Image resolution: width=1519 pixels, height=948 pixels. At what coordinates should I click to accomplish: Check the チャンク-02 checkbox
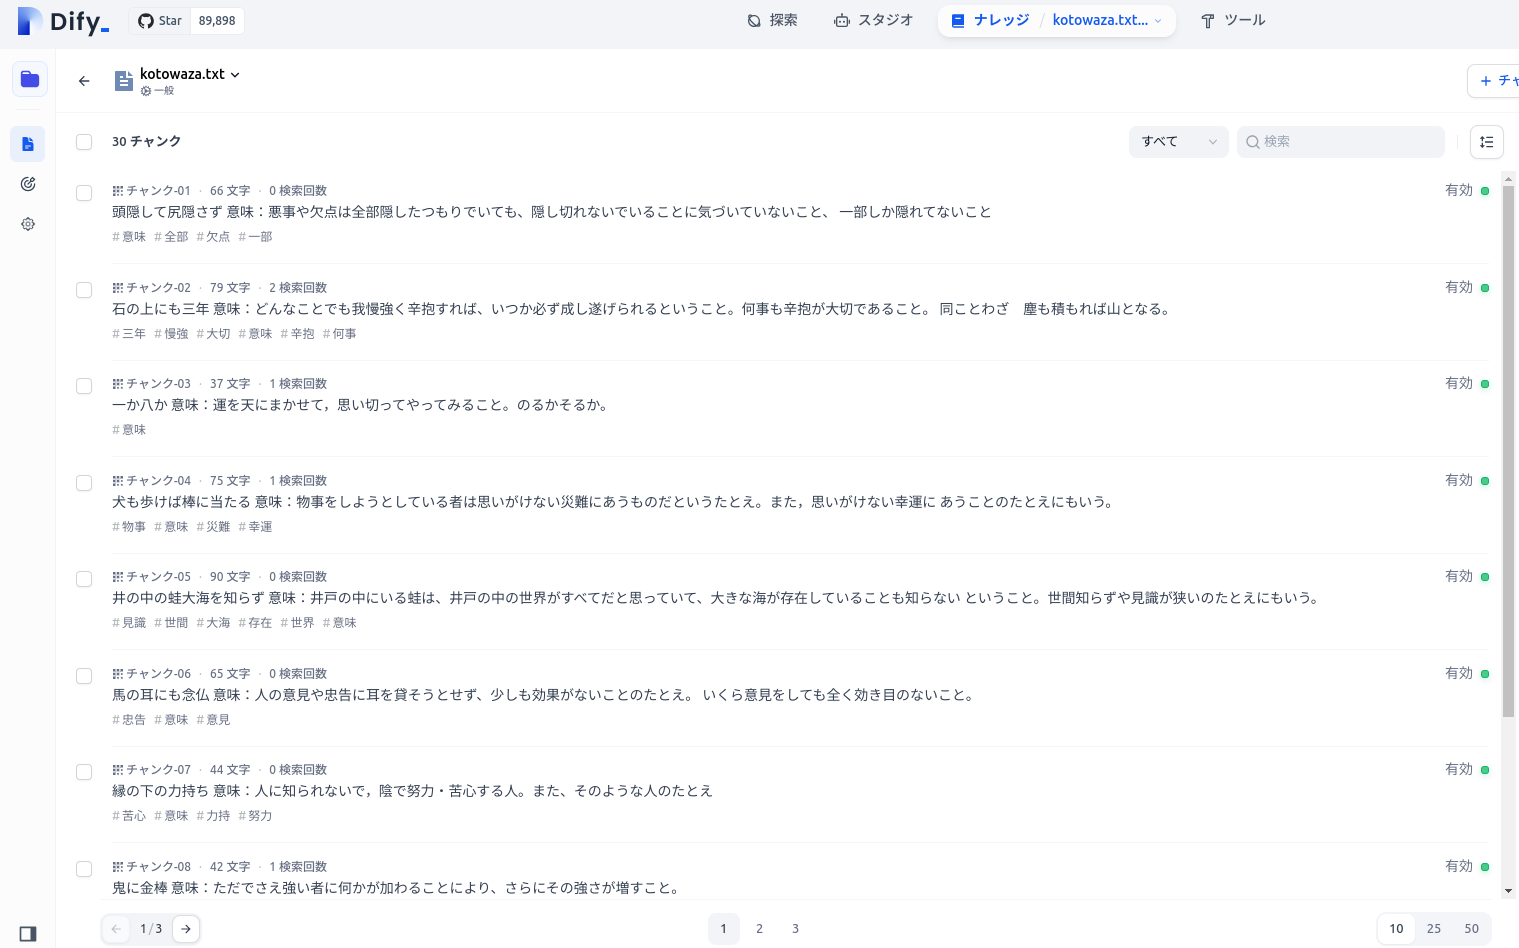click(x=84, y=290)
